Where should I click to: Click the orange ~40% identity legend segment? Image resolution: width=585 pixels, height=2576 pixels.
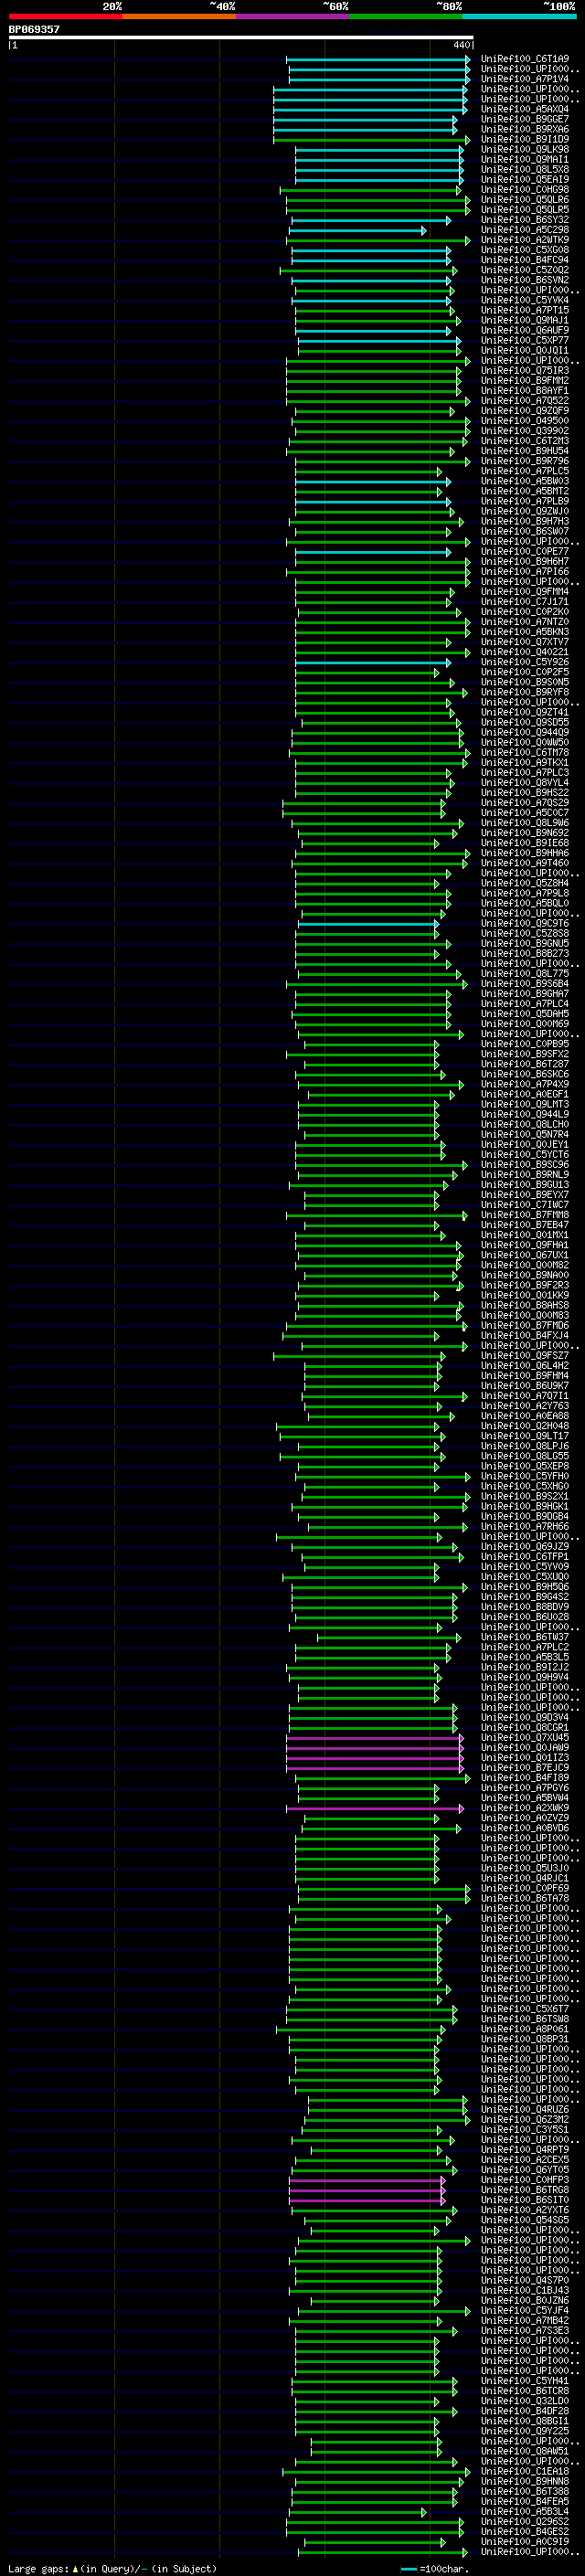179,16
